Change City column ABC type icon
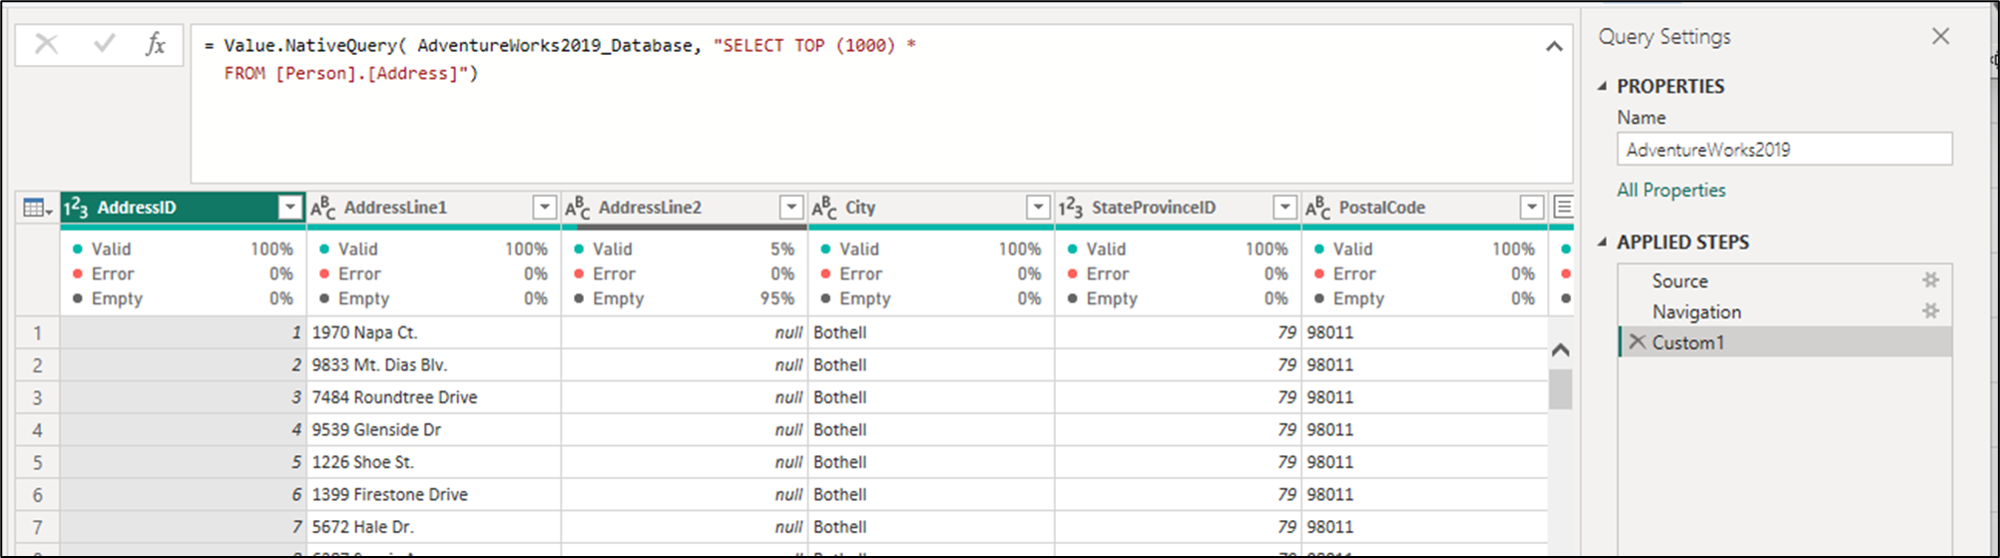Viewport: 2000px width, 558px height. tap(824, 208)
